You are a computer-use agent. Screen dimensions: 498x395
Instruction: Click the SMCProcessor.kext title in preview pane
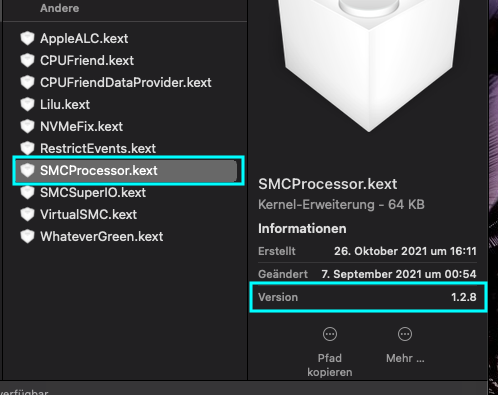click(x=328, y=184)
